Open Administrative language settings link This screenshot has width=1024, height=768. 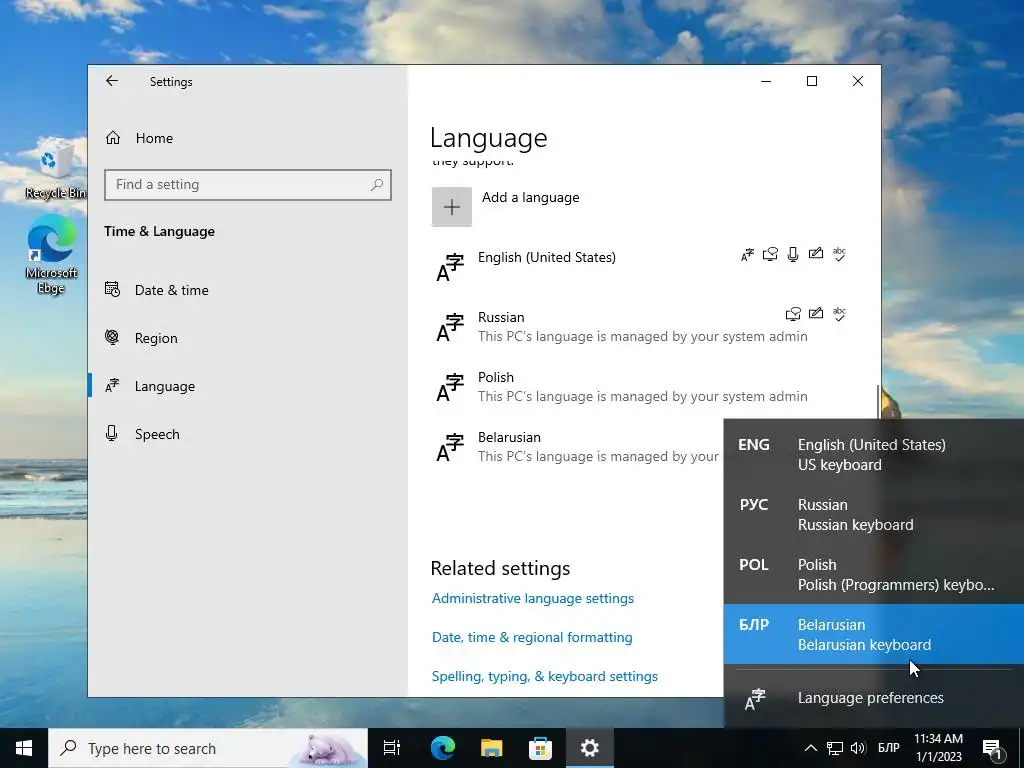[x=533, y=598]
